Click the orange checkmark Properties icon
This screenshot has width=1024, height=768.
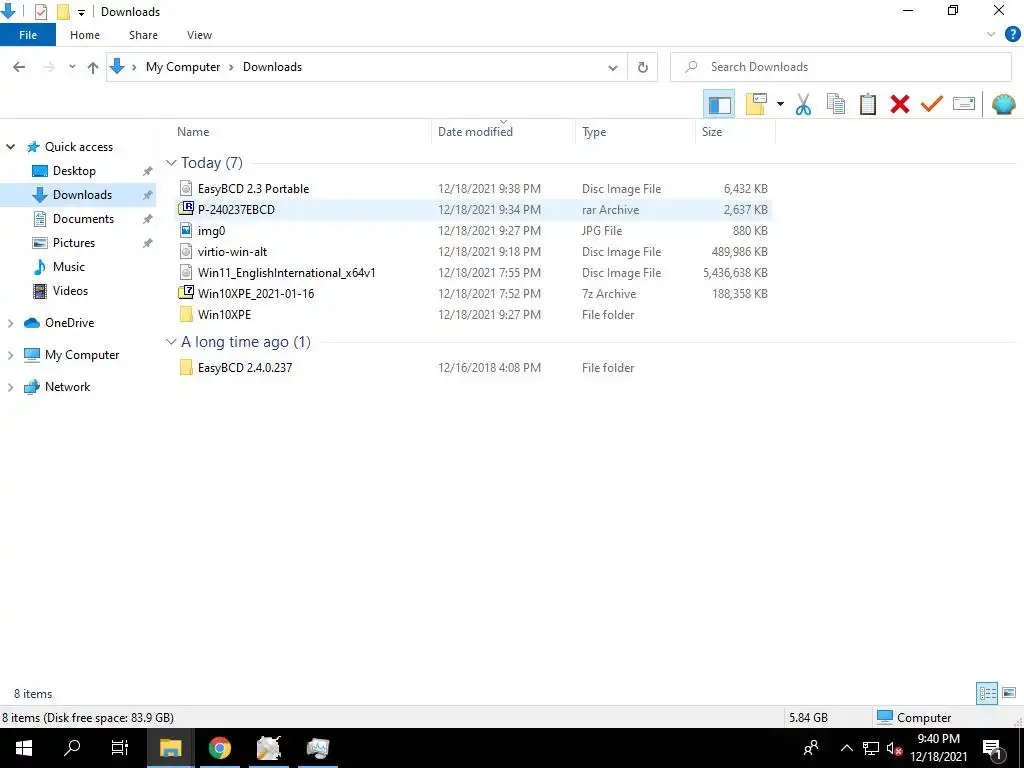[931, 104]
